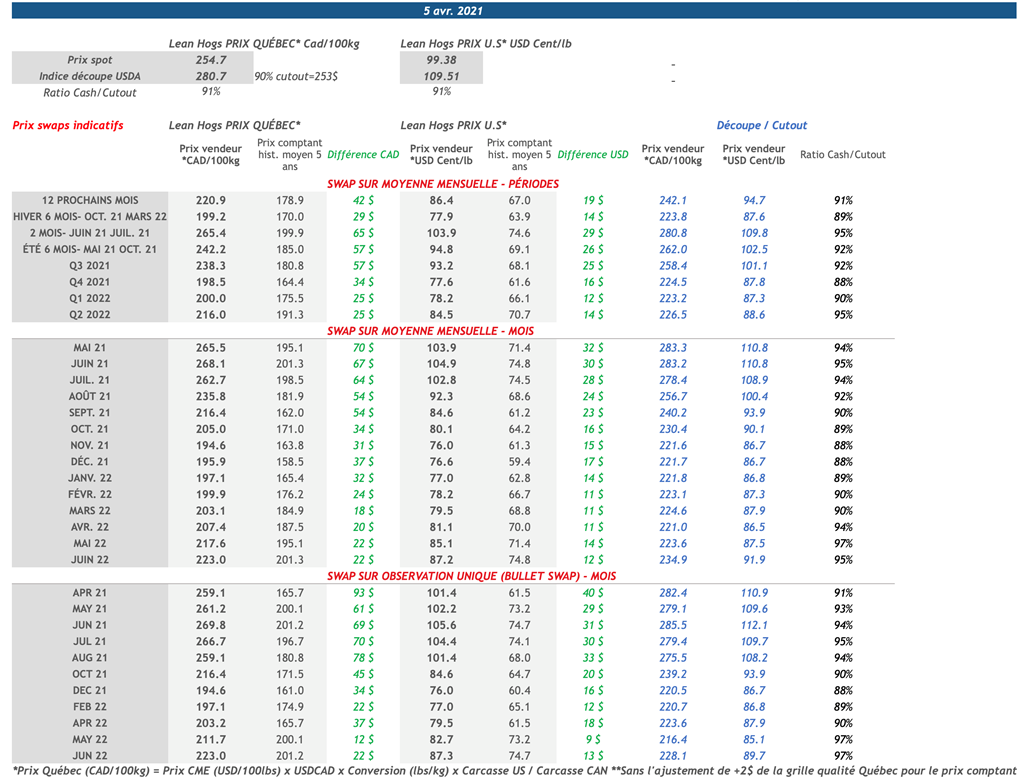Click 93 $ difference in APR 21 row
This screenshot has height=779, width=1024.
[363, 593]
